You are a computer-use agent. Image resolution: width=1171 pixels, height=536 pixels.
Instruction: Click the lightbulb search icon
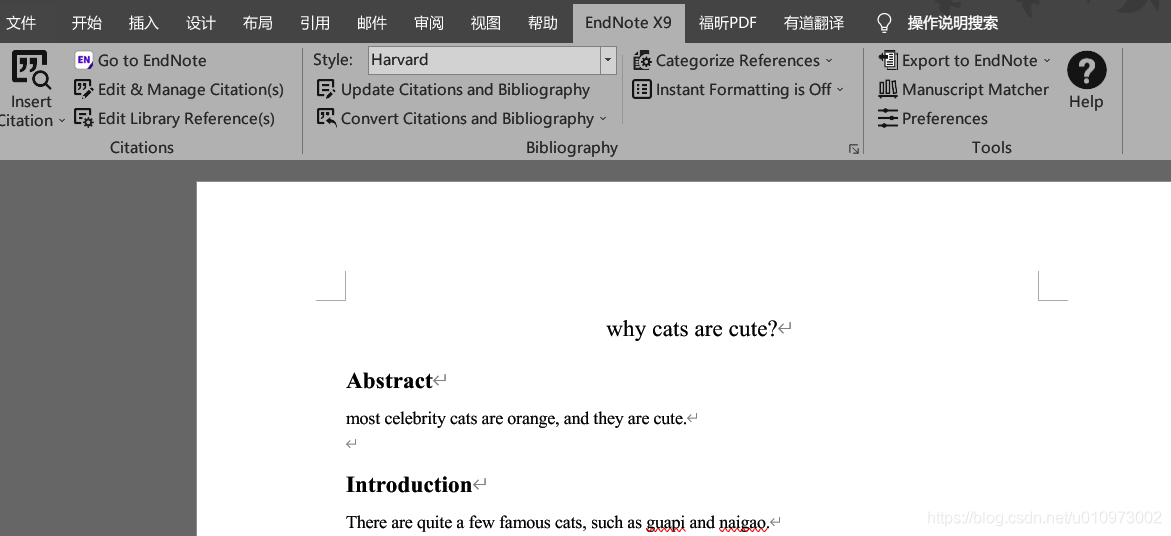click(884, 23)
